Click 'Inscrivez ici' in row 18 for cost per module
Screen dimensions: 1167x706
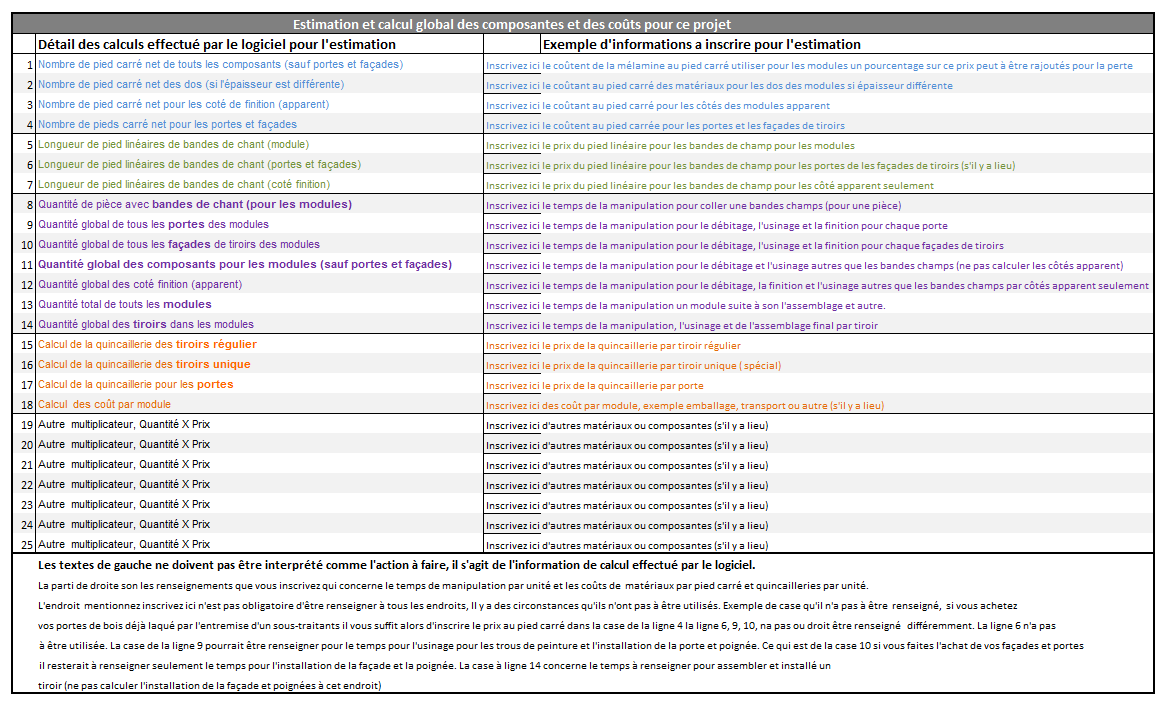tap(512, 405)
